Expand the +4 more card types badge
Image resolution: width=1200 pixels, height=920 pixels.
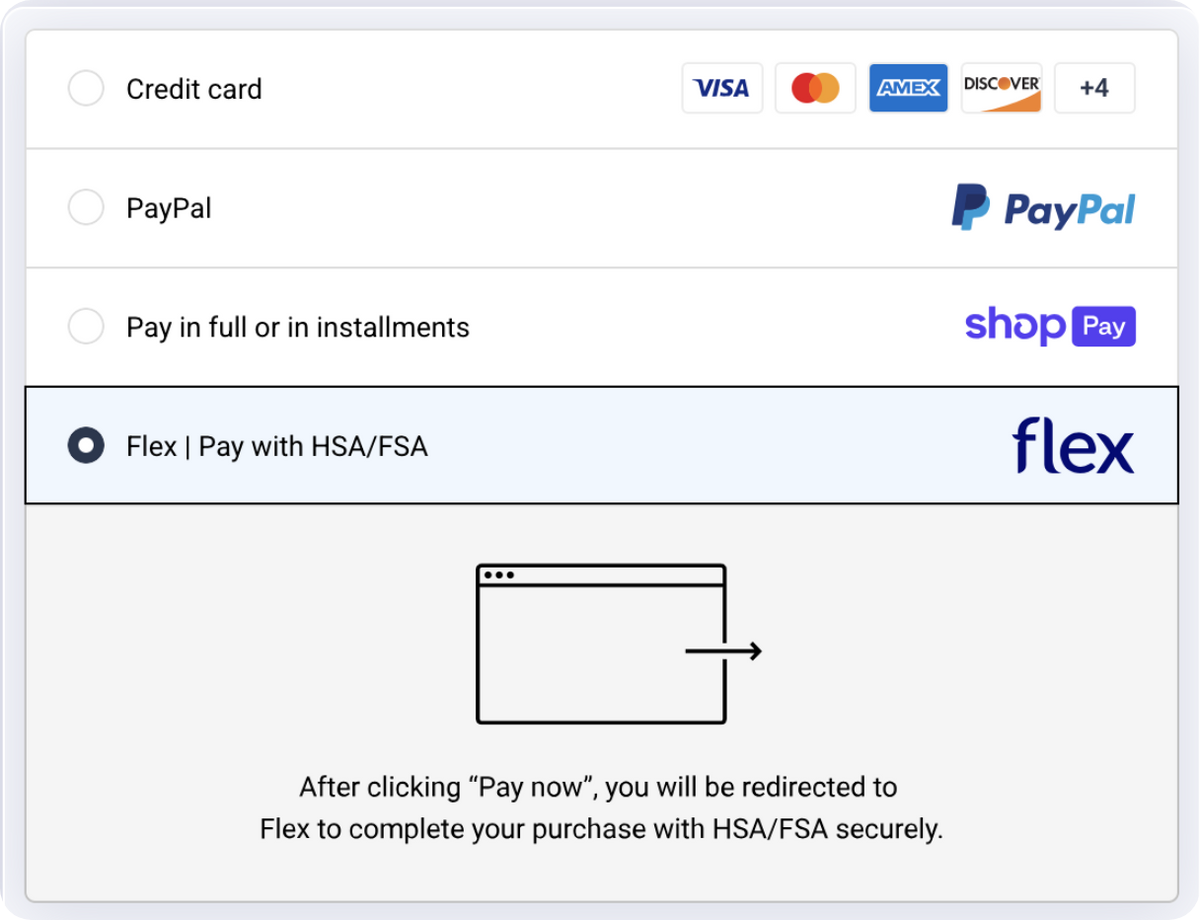[x=1094, y=88]
